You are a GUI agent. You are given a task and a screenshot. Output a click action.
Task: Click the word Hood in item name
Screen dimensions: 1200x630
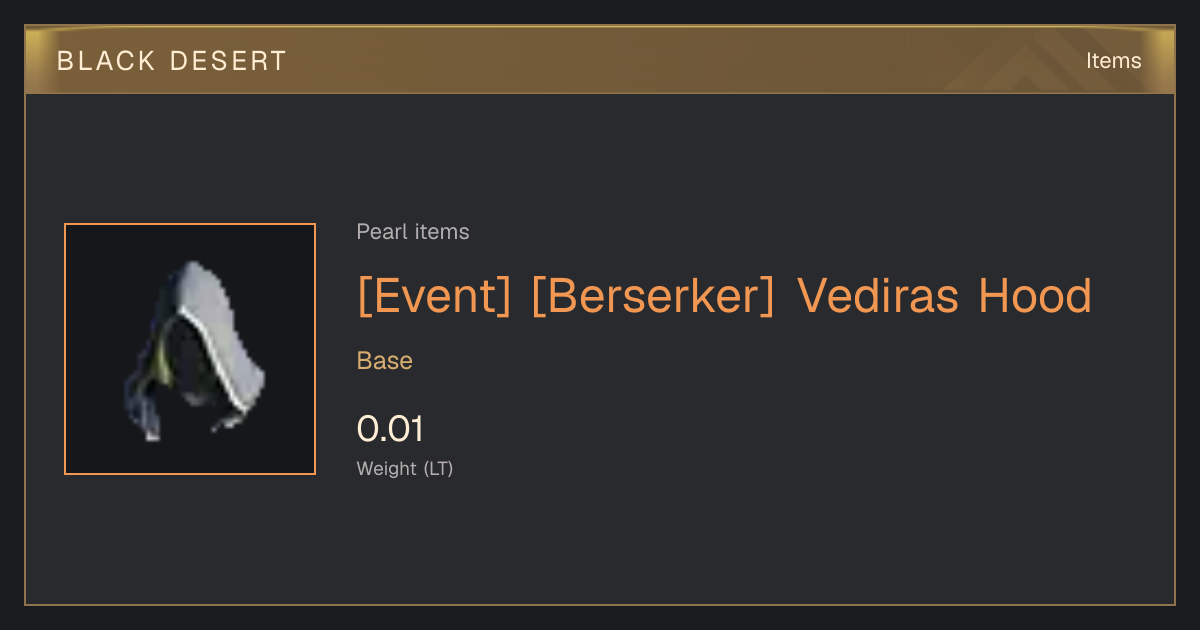[1035, 296]
